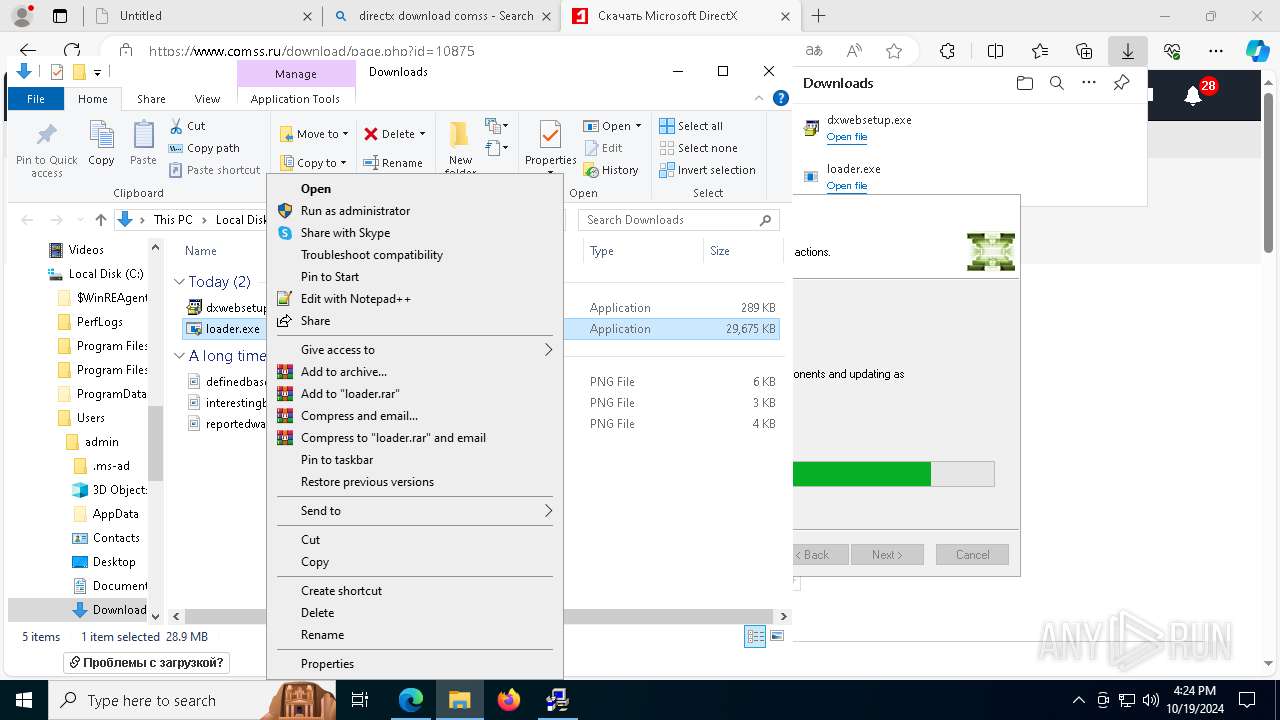Click Open file link under loader.exe
Screen dimensions: 1280x720
tap(846, 186)
